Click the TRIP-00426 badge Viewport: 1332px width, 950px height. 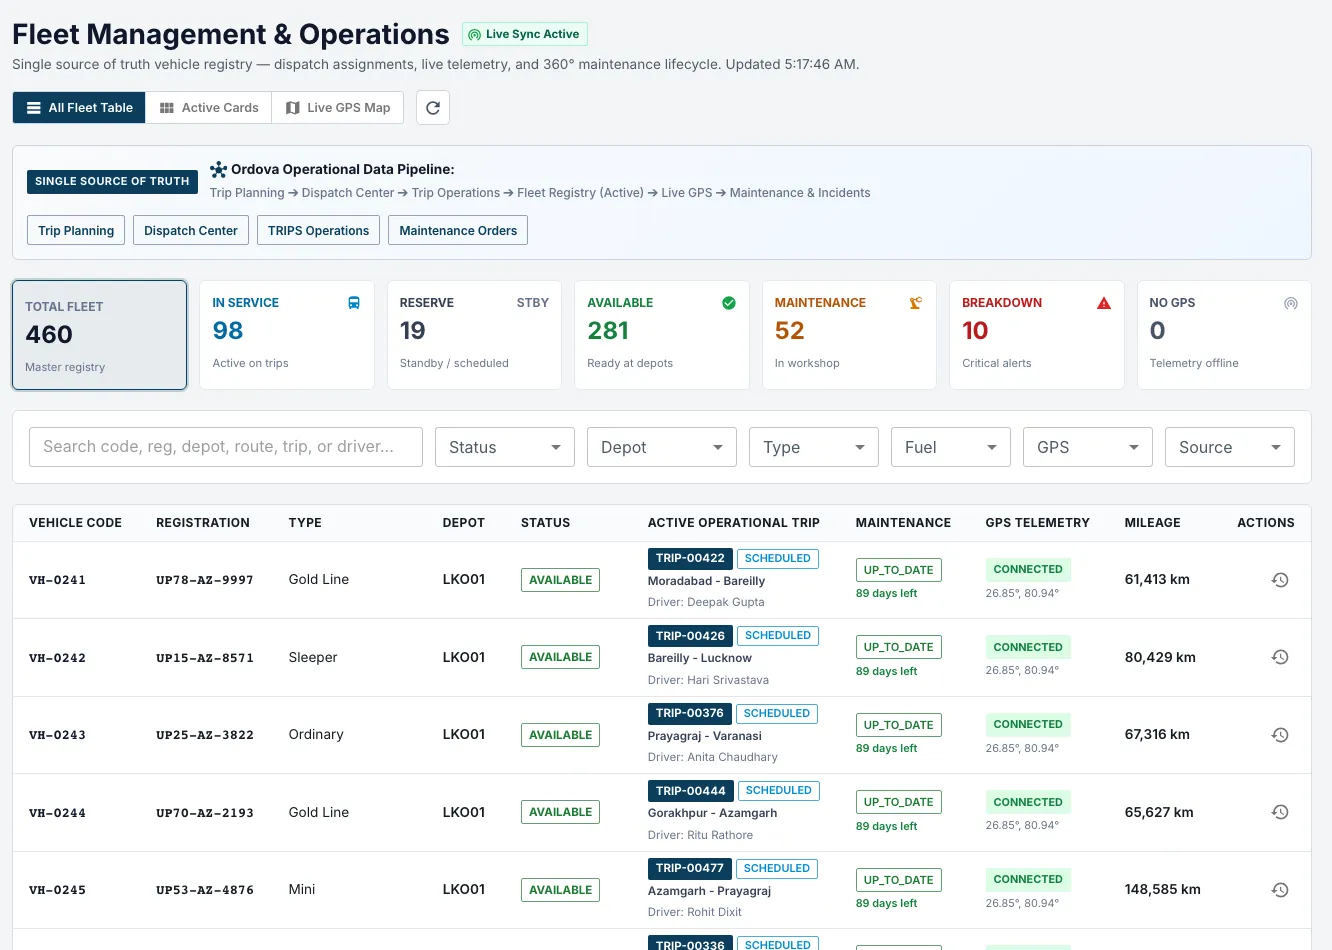click(690, 636)
